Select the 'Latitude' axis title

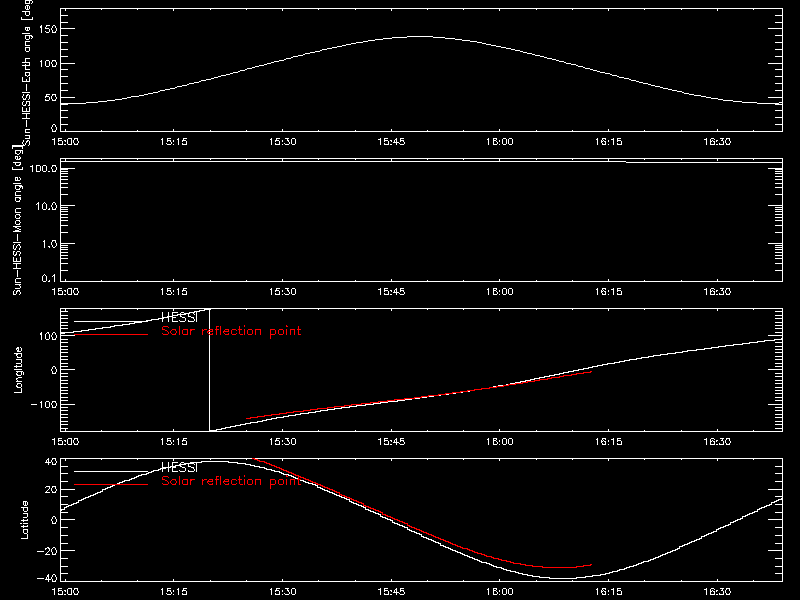pos(24,520)
